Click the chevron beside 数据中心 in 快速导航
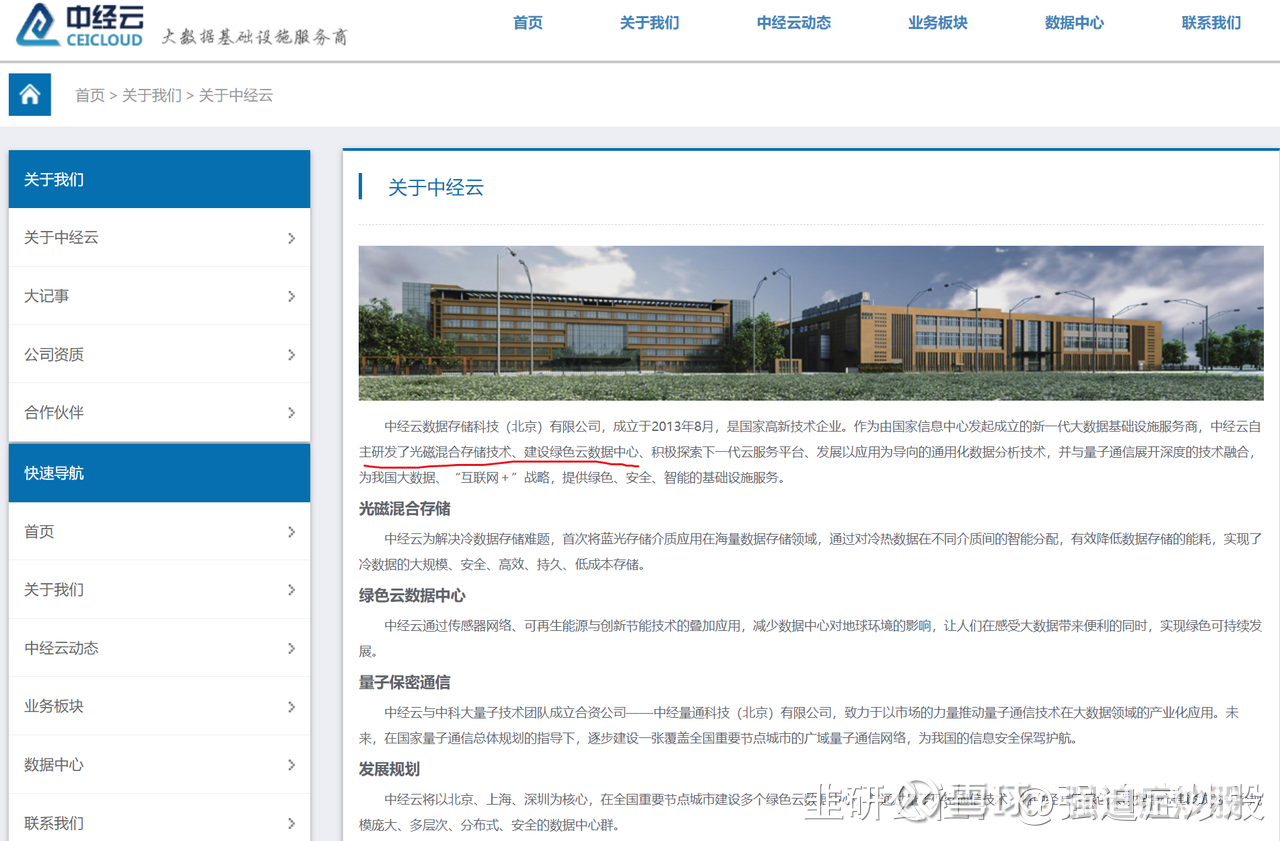The image size is (1280, 841). (x=291, y=765)
